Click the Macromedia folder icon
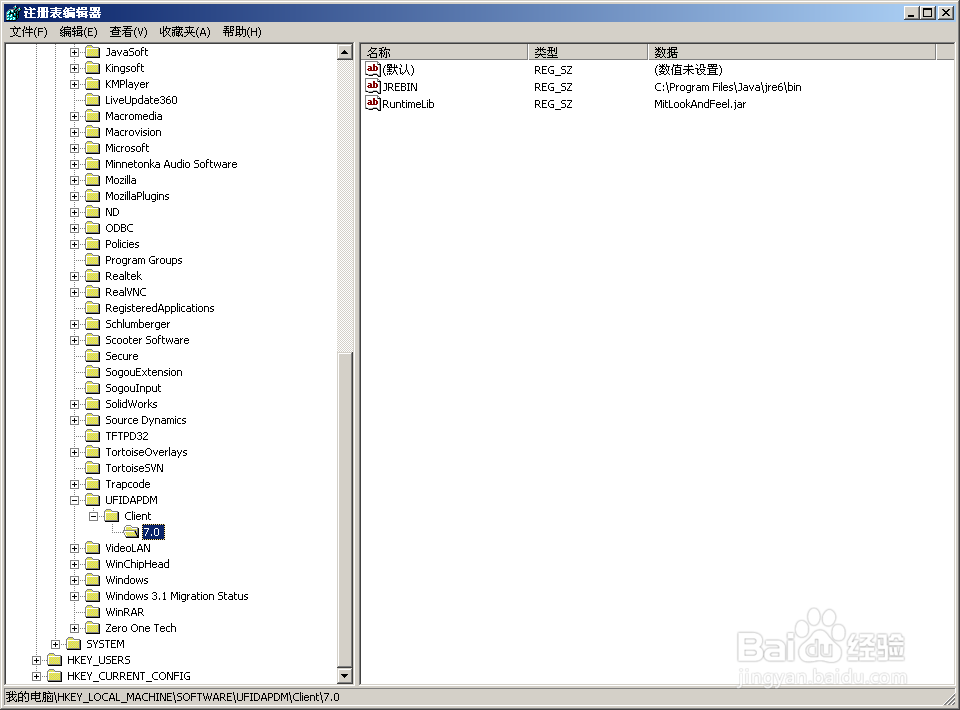This screenshot has width=960, height=710. [92, 116]
